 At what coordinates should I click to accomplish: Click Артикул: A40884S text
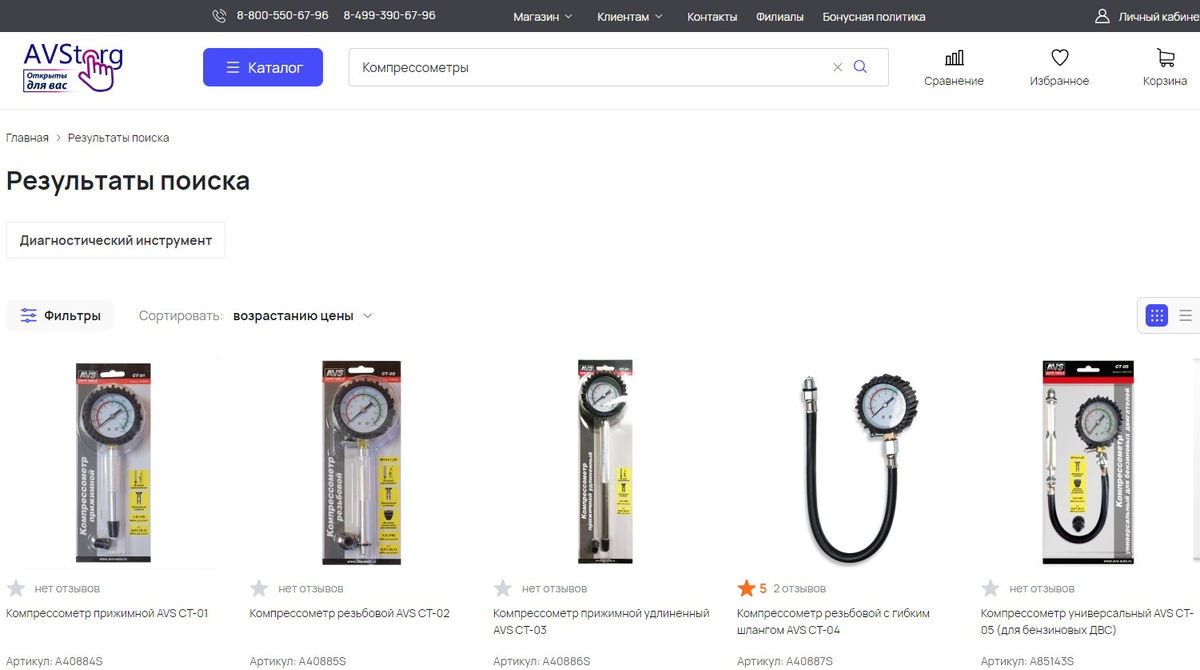[x=54, y=661]
